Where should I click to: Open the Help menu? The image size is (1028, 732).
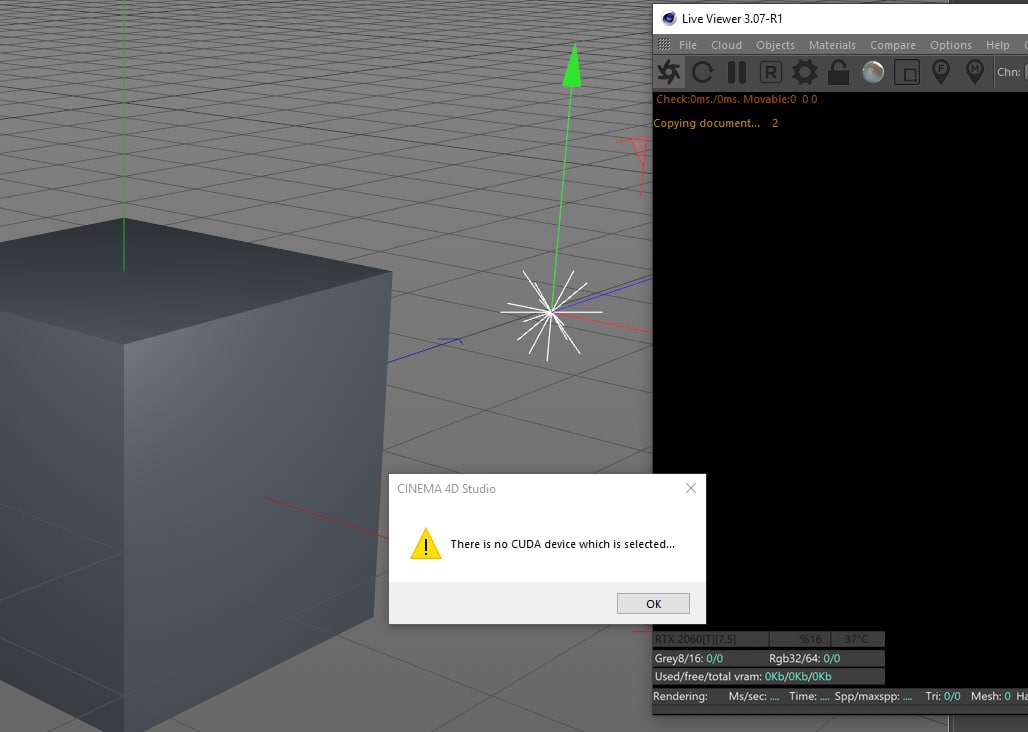click(997, 45)
